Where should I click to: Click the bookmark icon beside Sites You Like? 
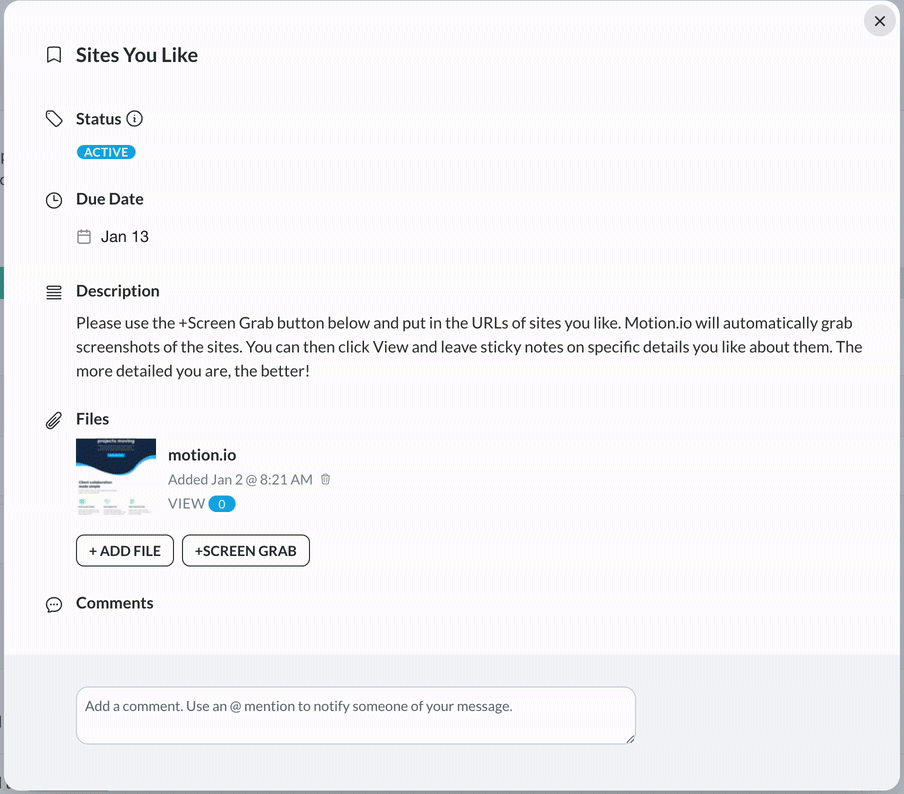tap(53, 55)
